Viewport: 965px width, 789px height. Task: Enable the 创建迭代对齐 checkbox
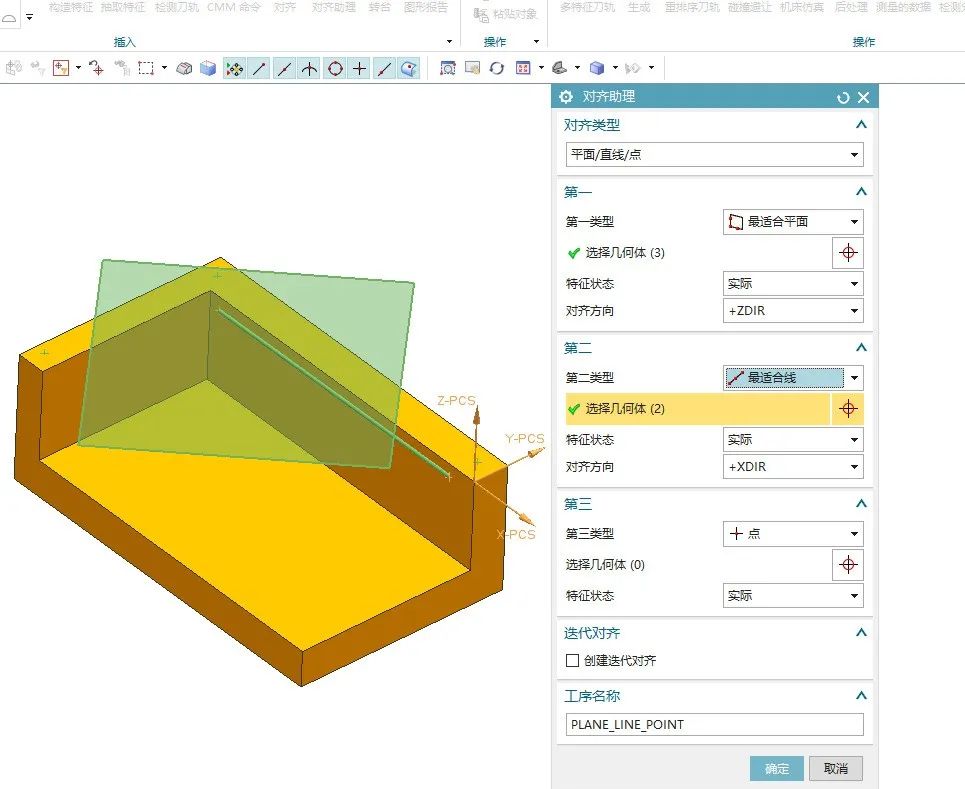pyautogui.click(x=572, y=660)
